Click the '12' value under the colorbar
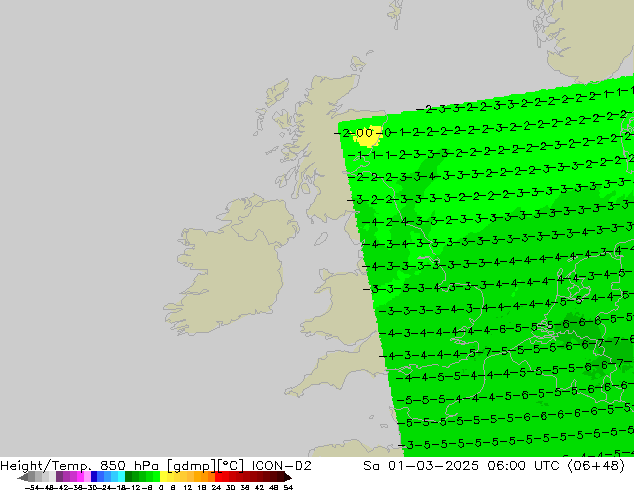Viewport: 634px width, 490px height. click(x=187, y=487)
